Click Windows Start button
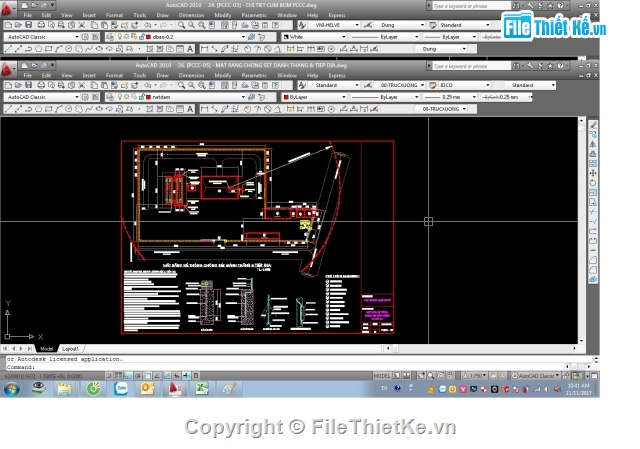 [x=12, y=389]
